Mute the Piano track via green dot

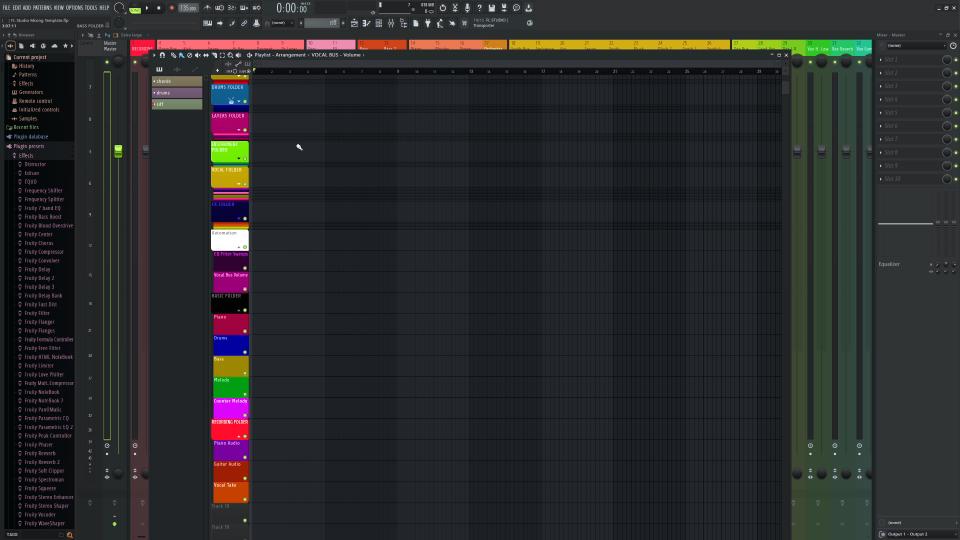pos(245,331)
